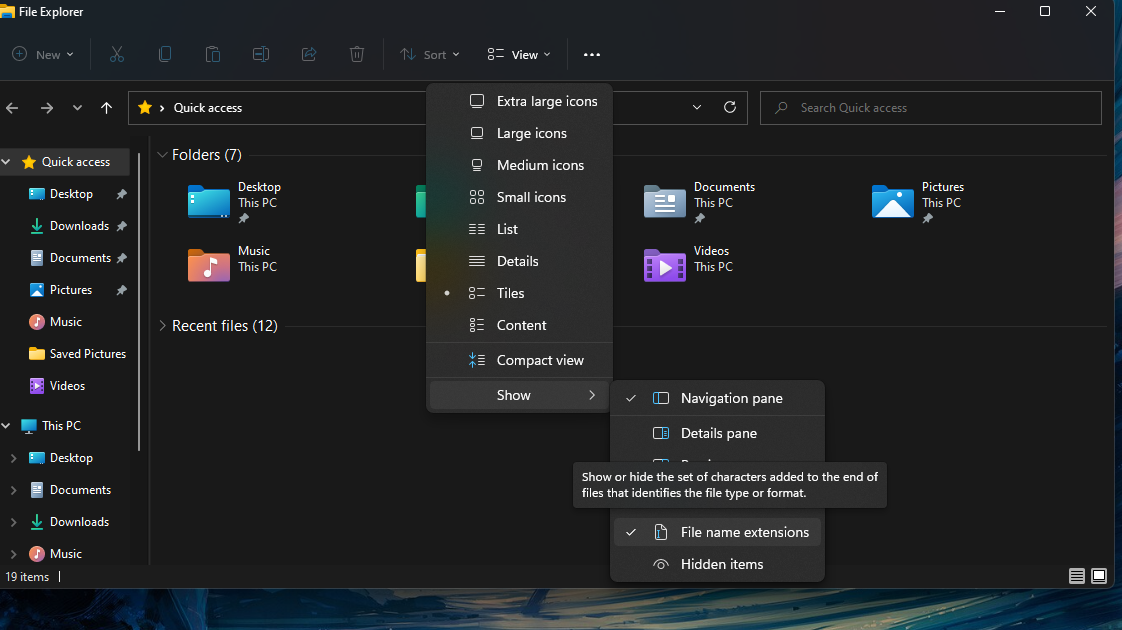1122x630 pixels.
Task: Expand address bar history dropdown chevron
Action: (696, 107)
